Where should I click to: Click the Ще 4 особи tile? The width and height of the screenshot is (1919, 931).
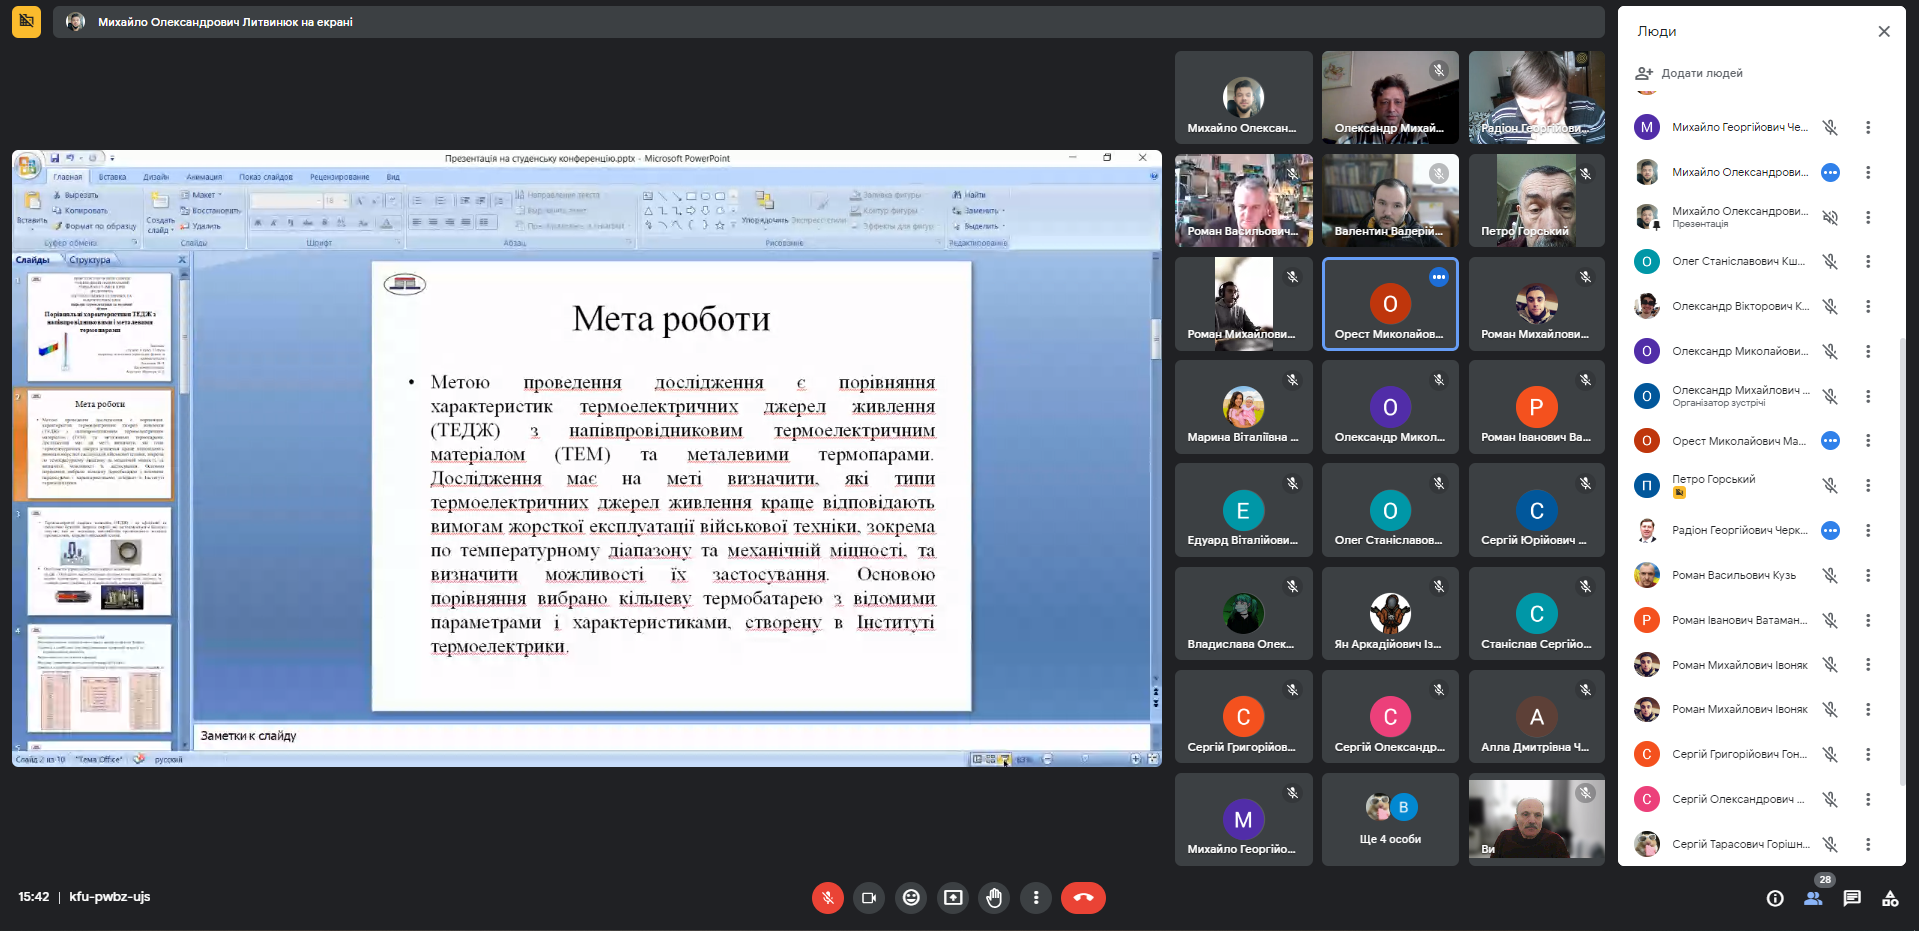pyautogui.click(x=1390, y=820)
